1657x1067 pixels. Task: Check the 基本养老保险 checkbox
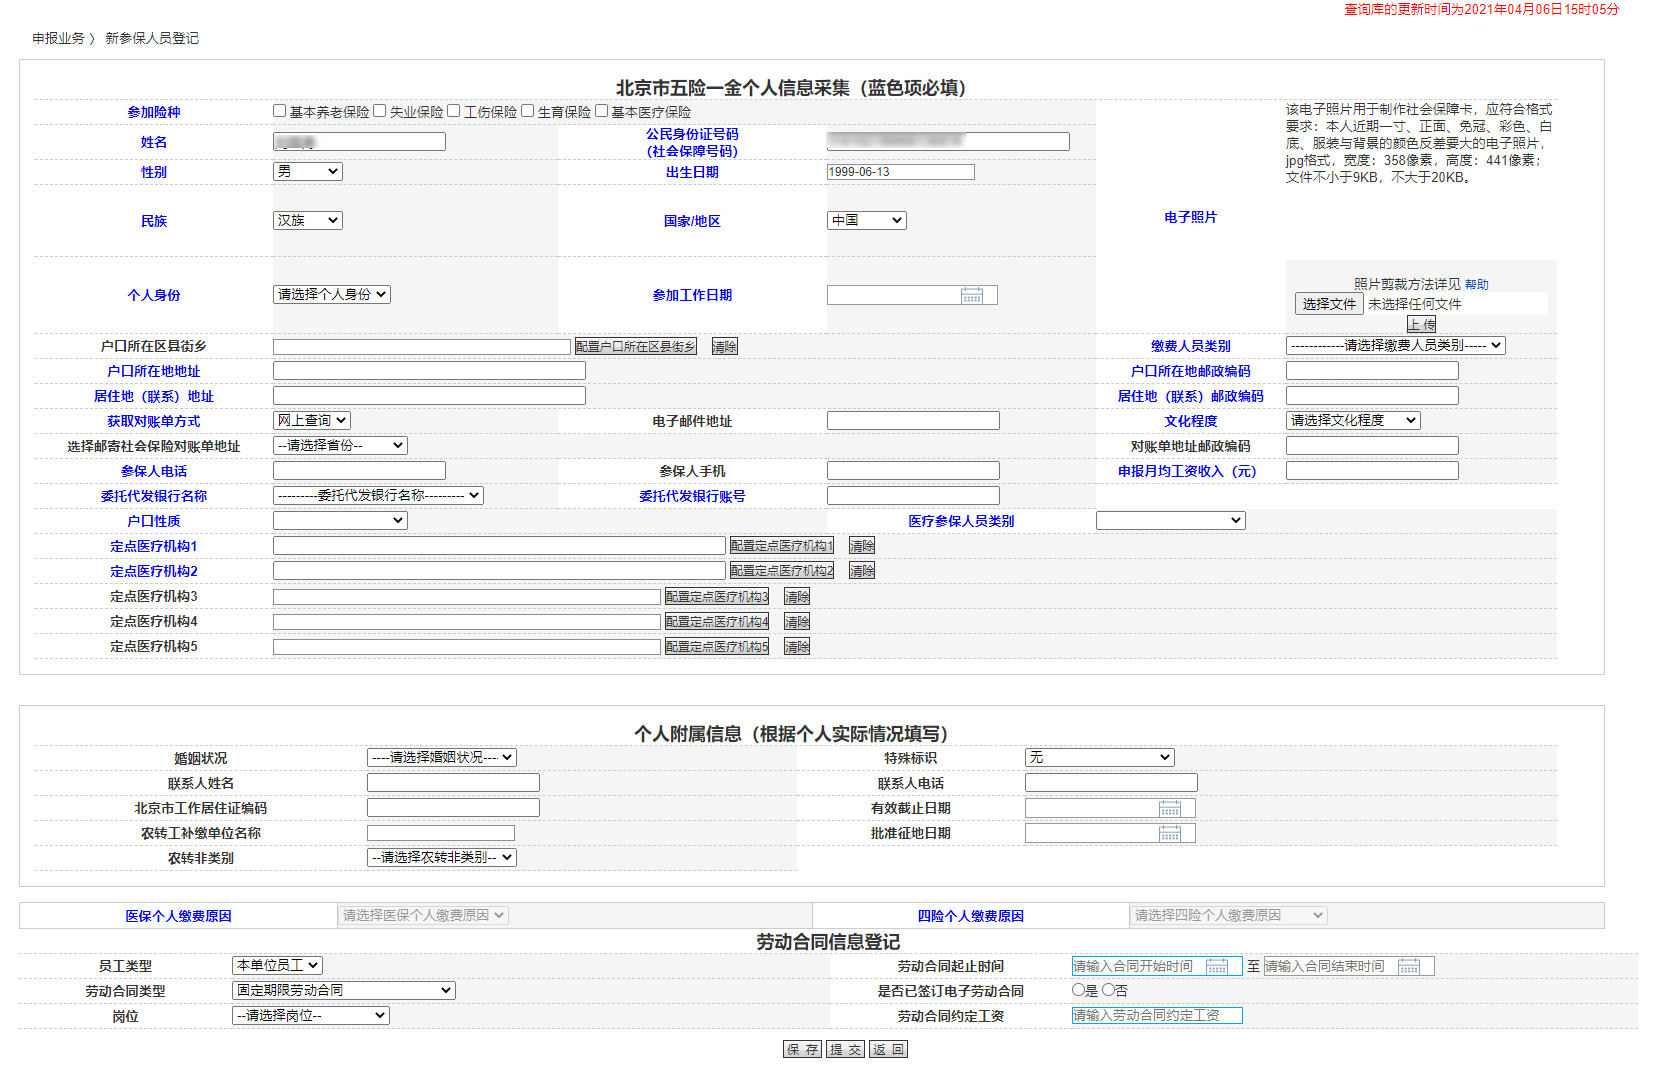tap(280, 111)
